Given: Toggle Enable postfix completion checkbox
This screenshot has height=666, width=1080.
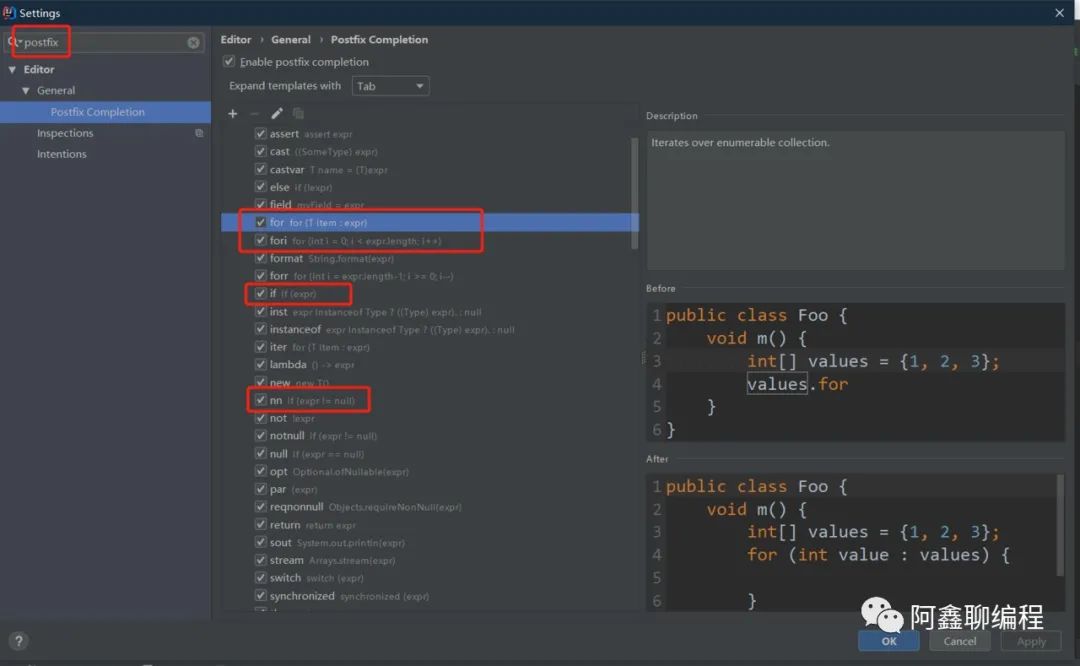Looking at the screenshot, I should [229, 62].
